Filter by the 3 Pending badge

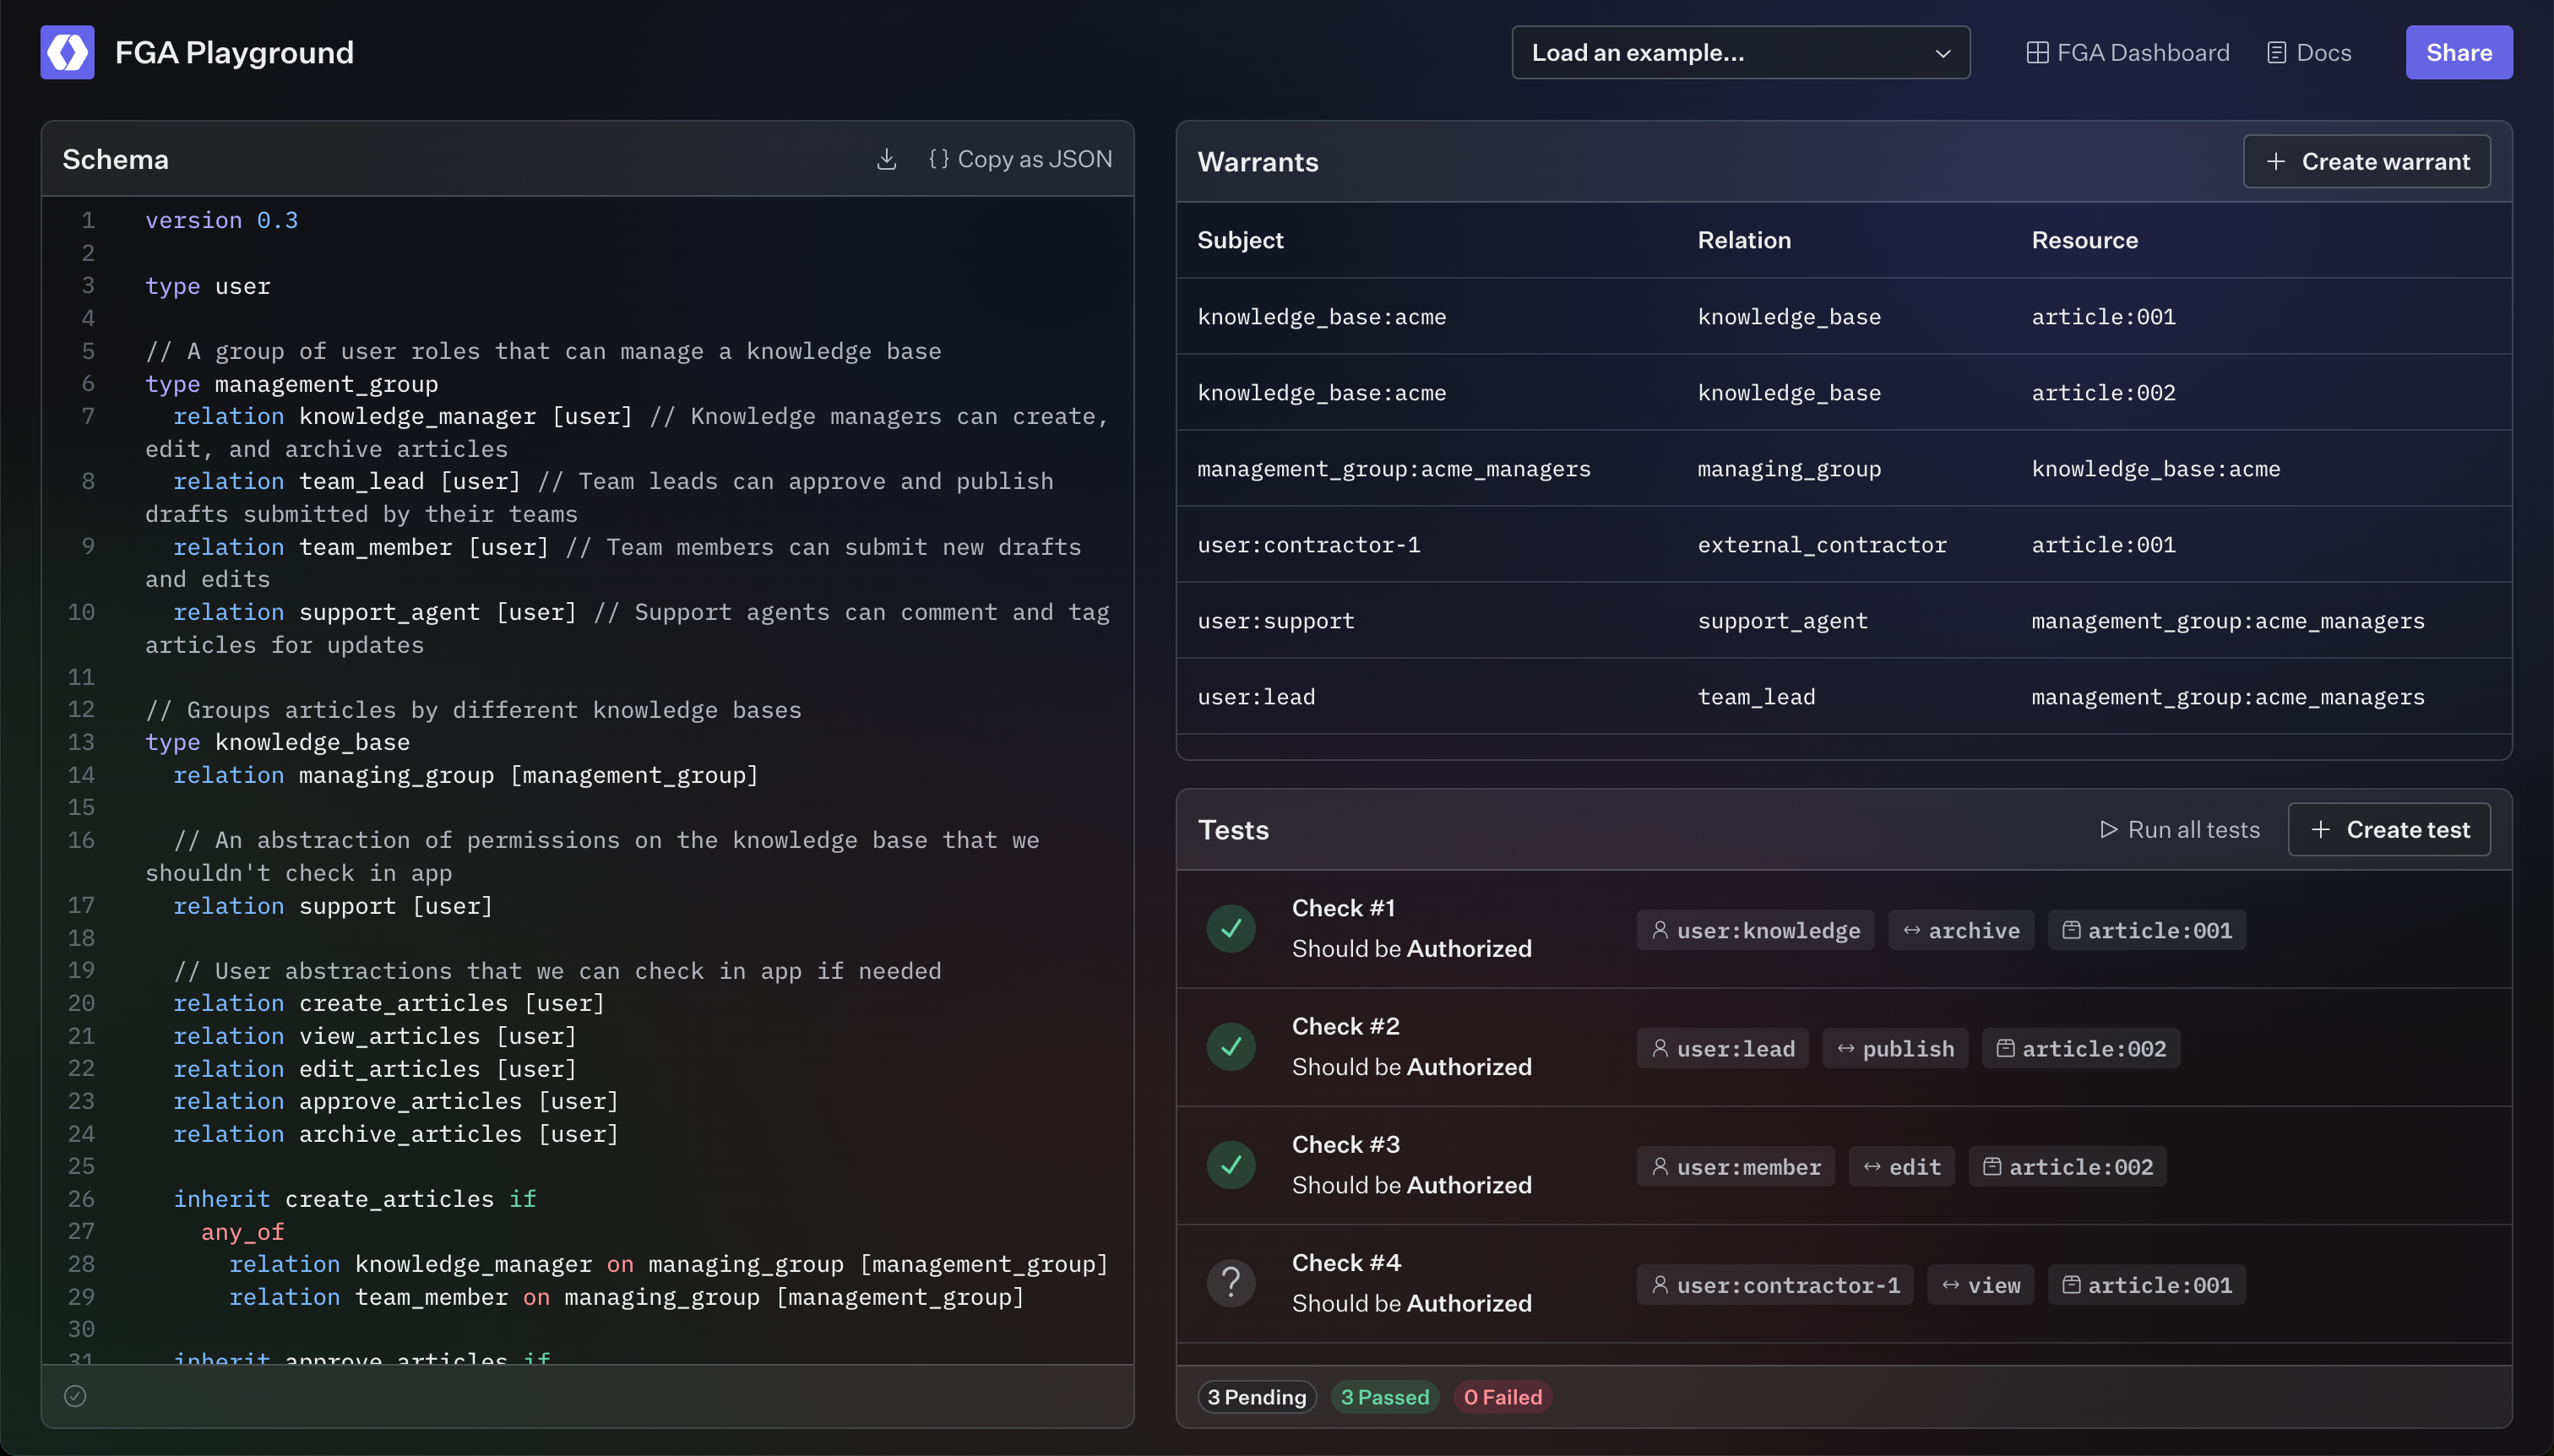(x=1256, y=1397)
